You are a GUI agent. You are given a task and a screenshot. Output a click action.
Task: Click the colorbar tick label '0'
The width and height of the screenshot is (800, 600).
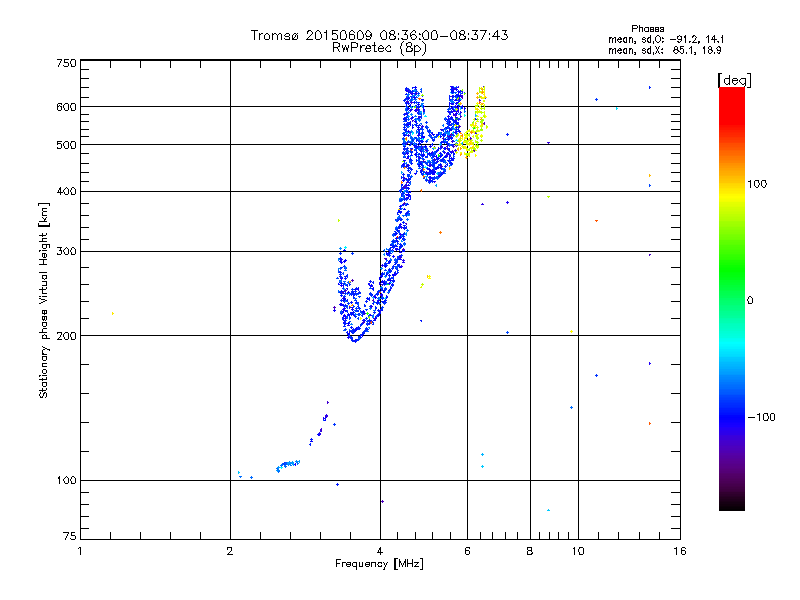coord(750,301)
